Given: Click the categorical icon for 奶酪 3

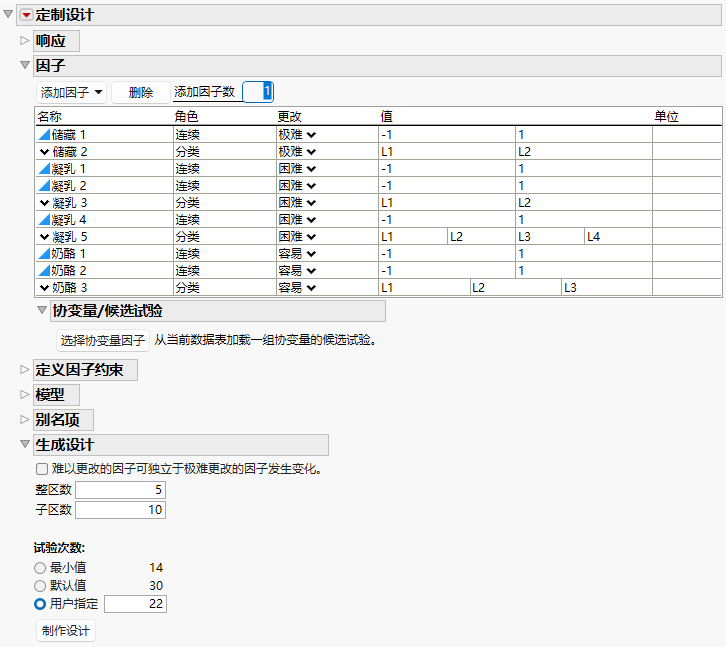Looking at the screenshot, I should tap(44, 288).
